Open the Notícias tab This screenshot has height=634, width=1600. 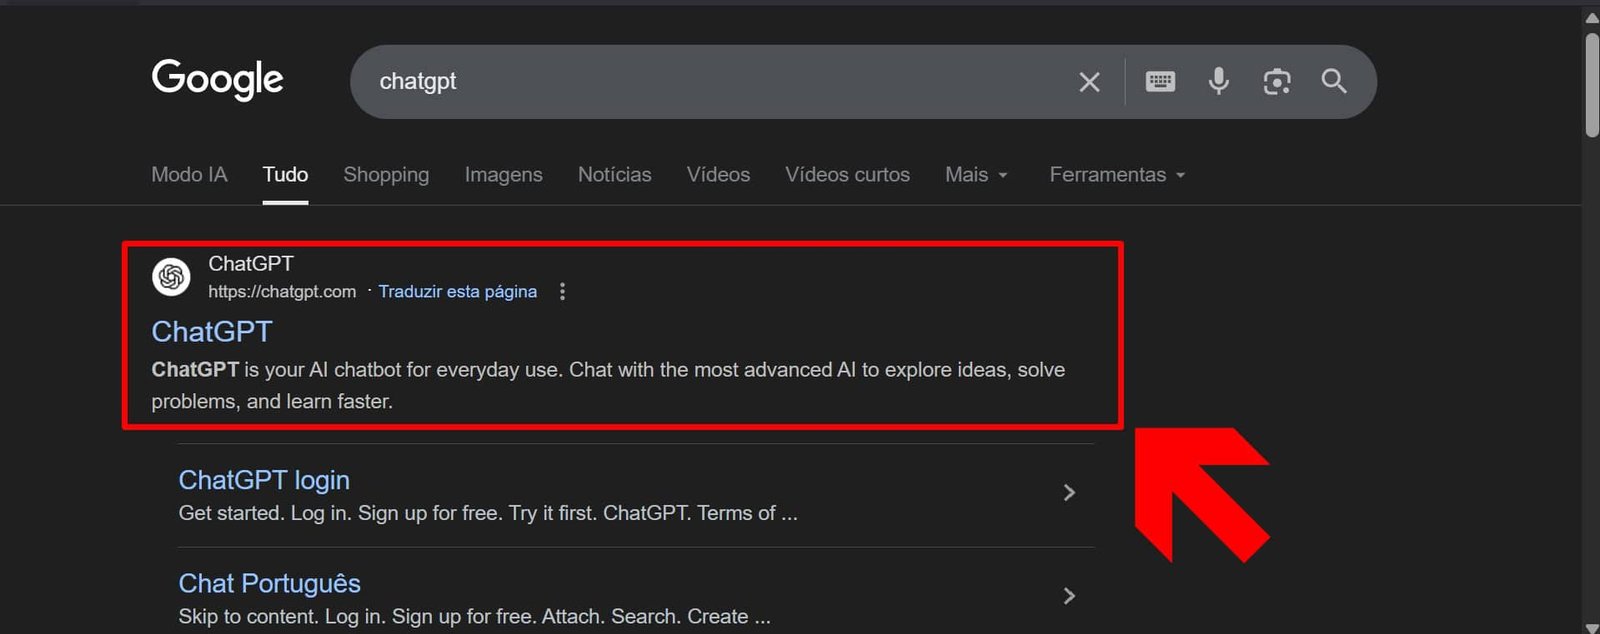click(x=614, y=175)
